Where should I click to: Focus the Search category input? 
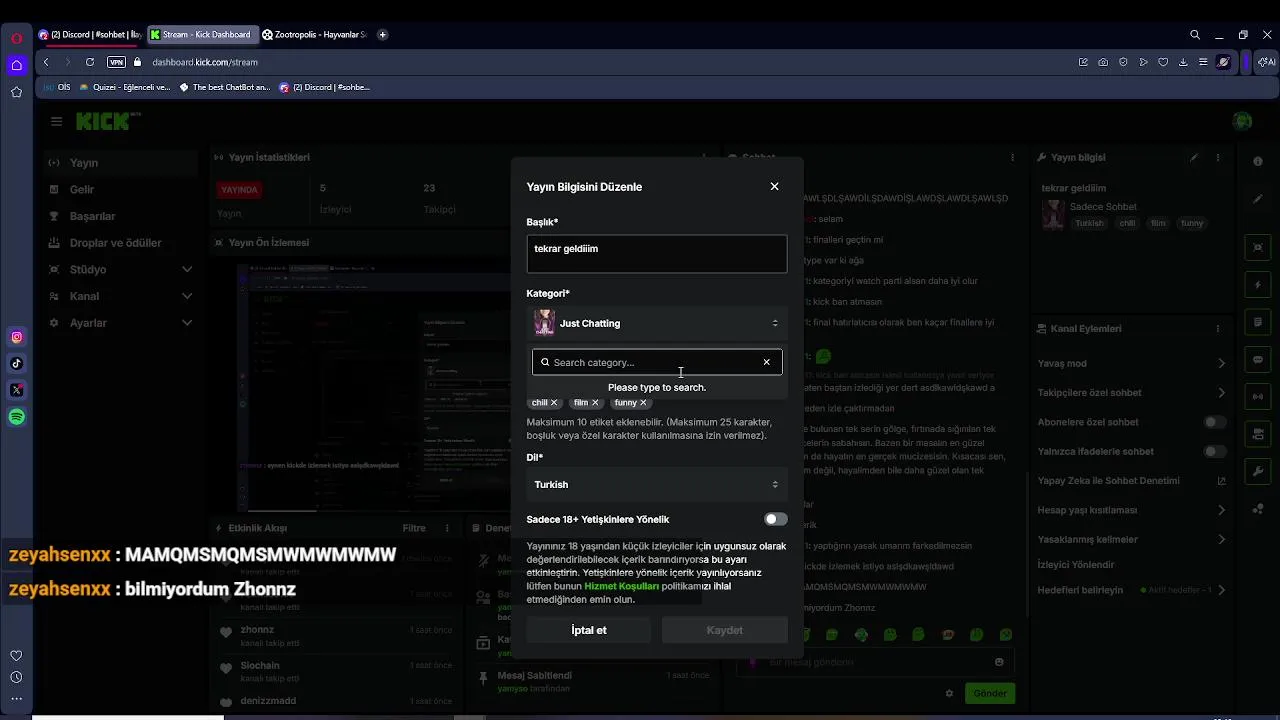(x=655, y=362)
